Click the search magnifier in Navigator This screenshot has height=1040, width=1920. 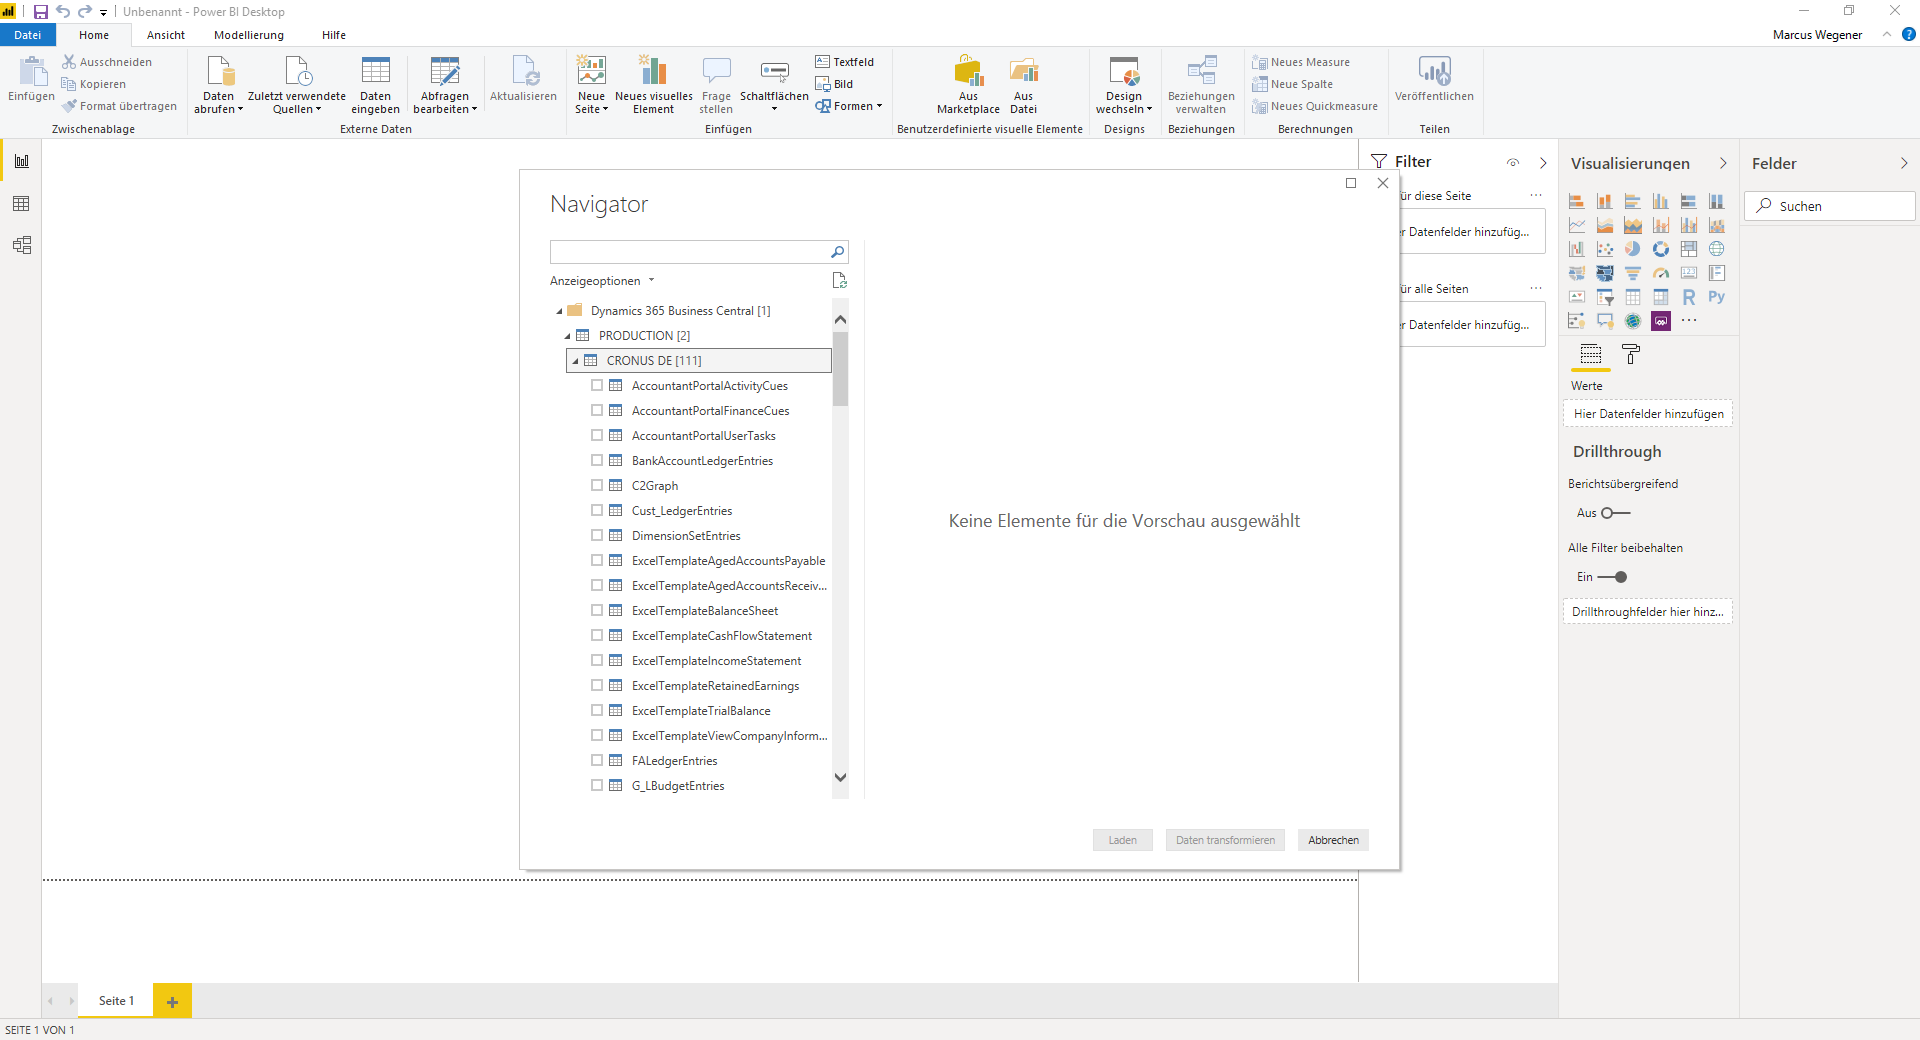click(x=838, y=252)
